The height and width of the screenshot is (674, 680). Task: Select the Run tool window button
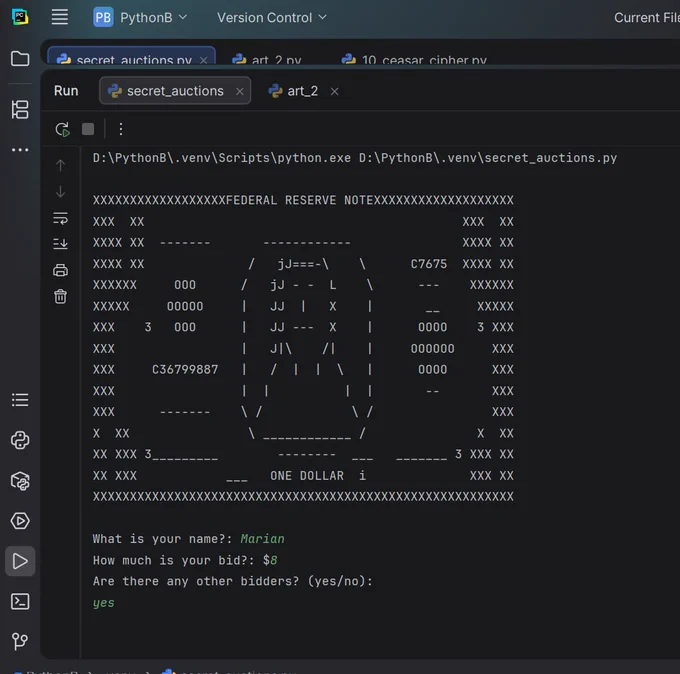(x=20, y=561)
